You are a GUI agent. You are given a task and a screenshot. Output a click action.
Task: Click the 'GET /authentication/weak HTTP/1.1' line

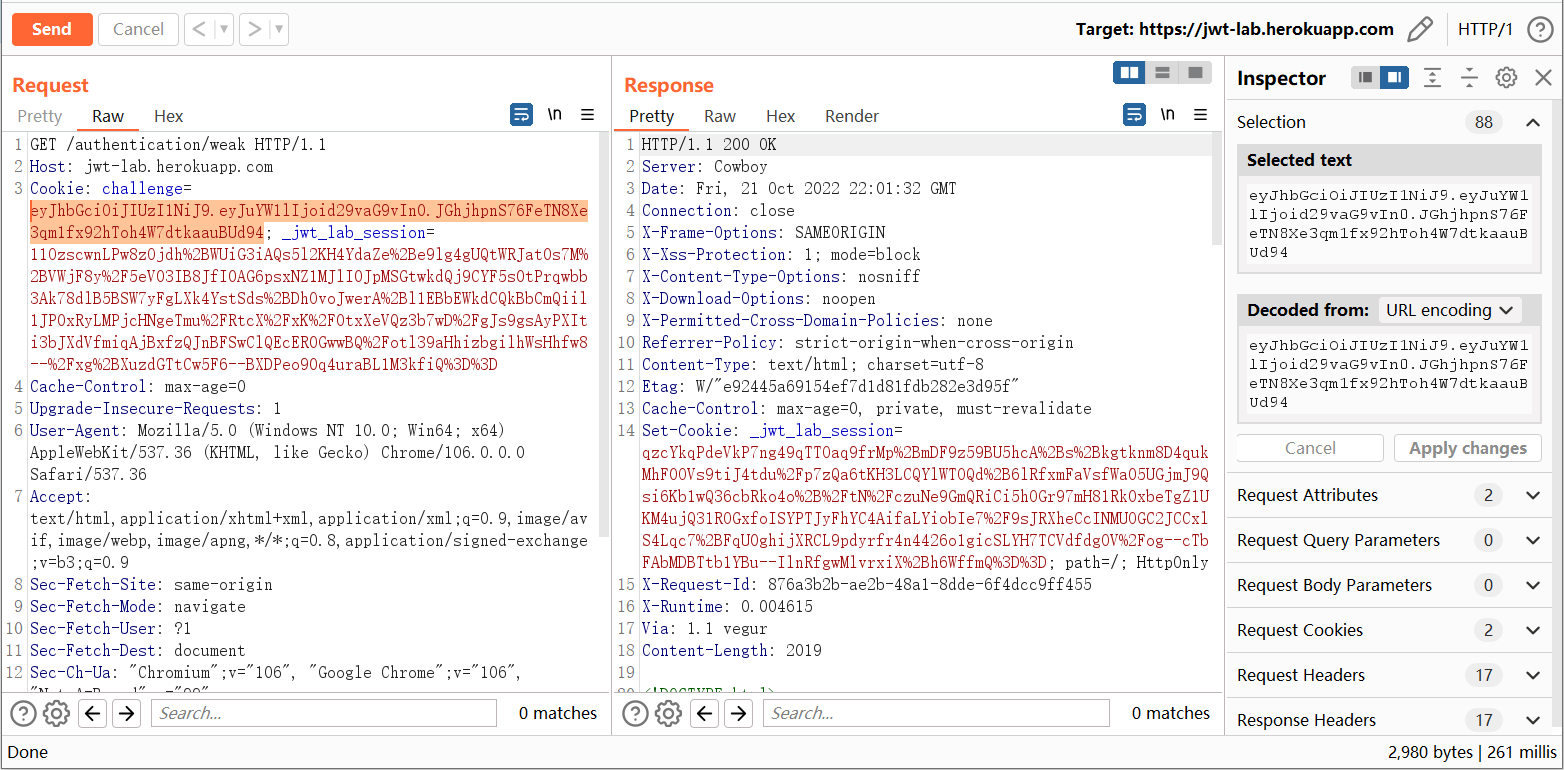(178, 145)
